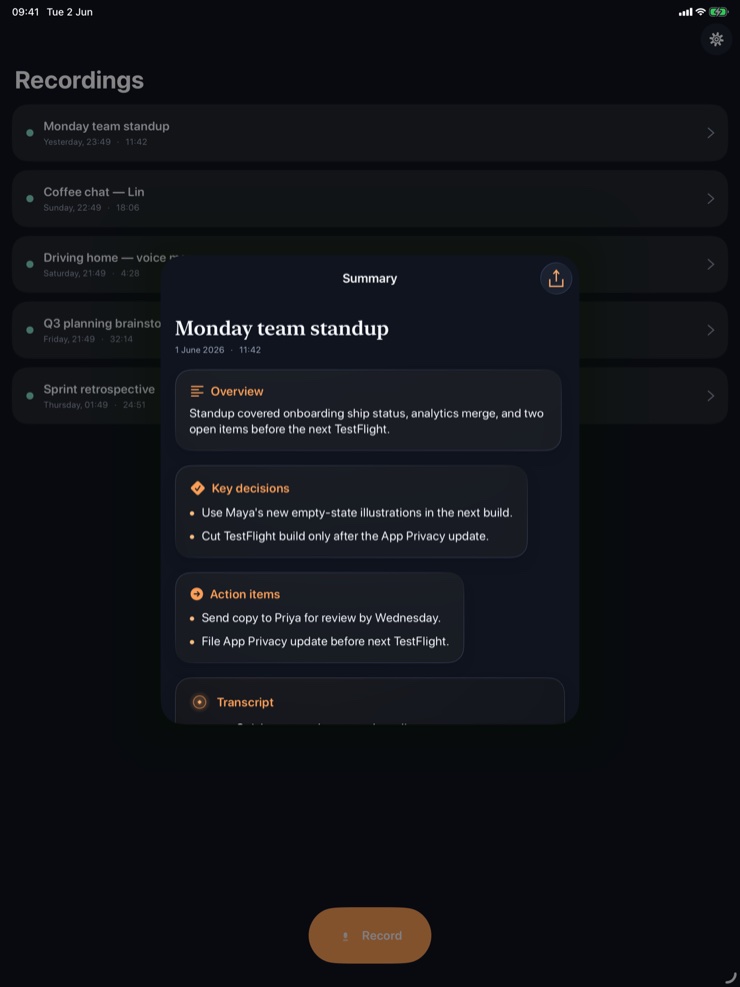Expand the Coffee chat — Lin chevron
This screenshot has height=987, width=740.
point(710,198)
